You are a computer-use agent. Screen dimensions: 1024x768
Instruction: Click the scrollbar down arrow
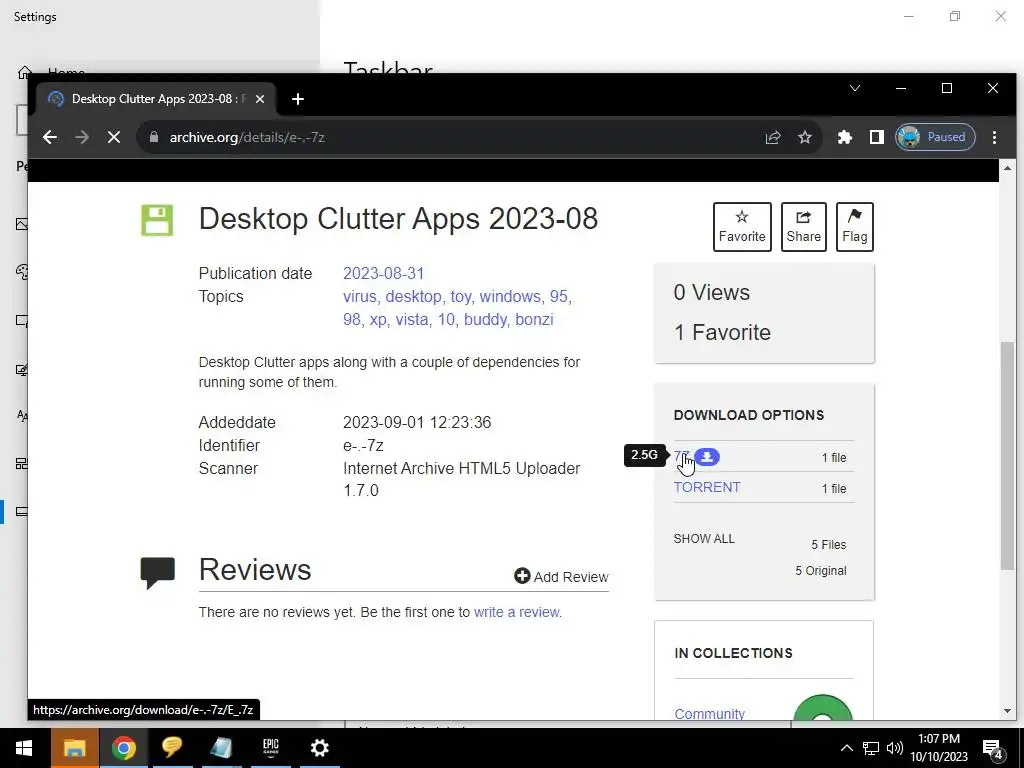1007,711
